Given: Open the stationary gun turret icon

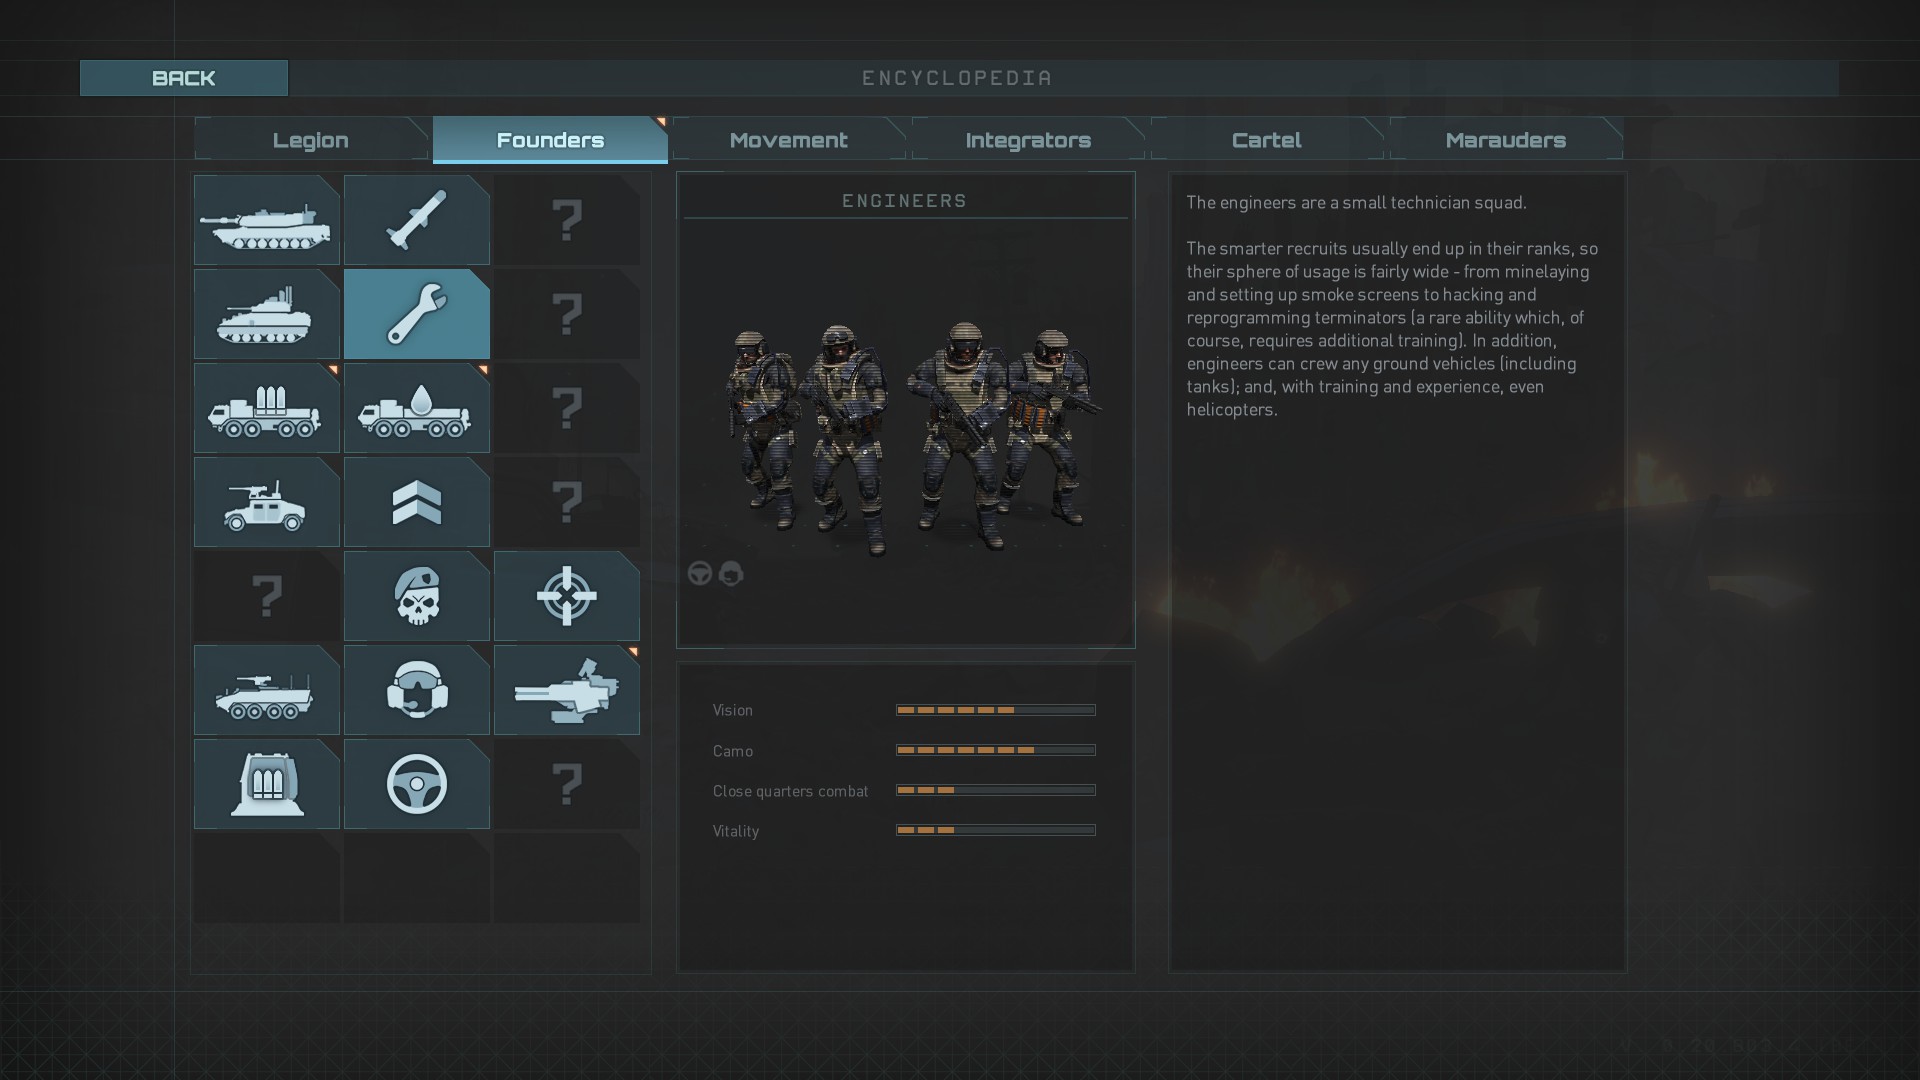Looking at the screenshot, I should [566, 690].
